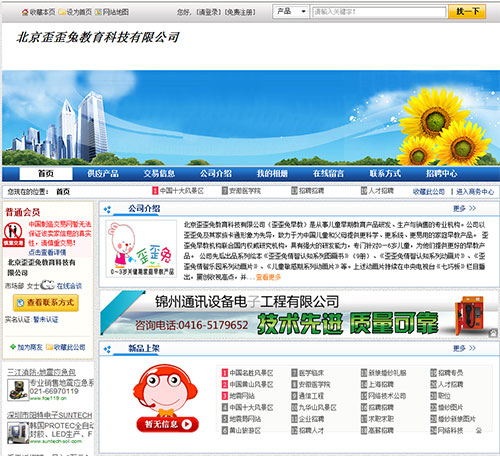
Task: Click the company title 北京歪歪兔教育科技有限公司
Action: click(x=98, y=37)
